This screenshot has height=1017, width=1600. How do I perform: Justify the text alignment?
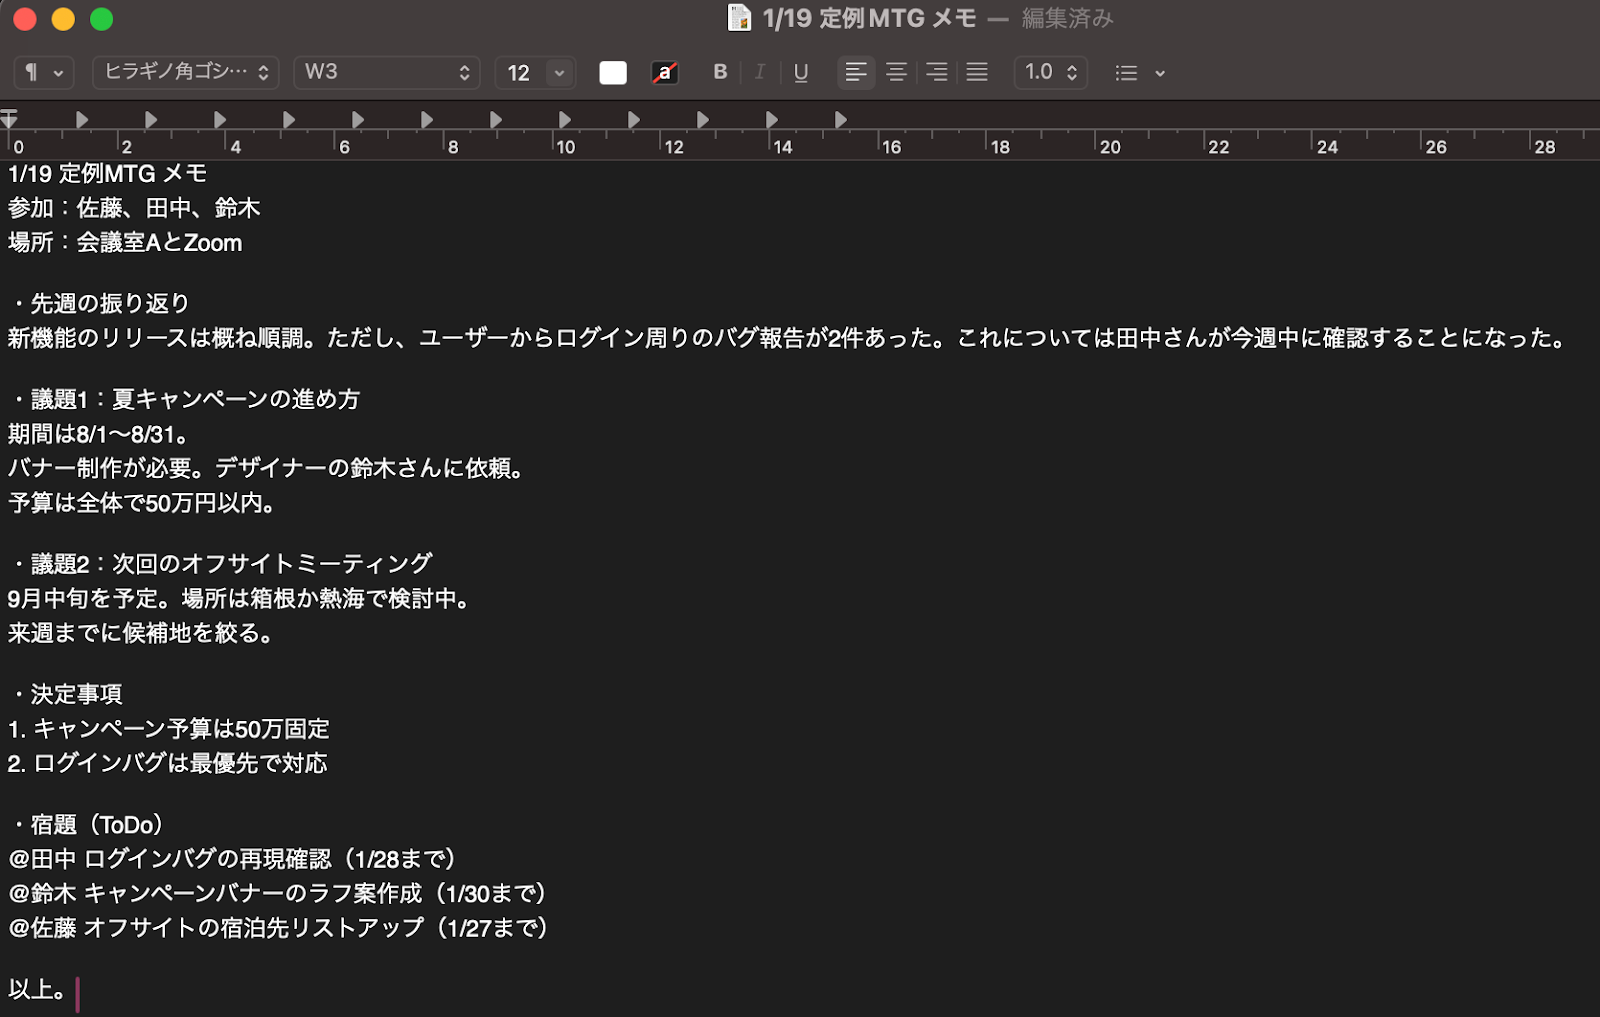coord(977,72)
